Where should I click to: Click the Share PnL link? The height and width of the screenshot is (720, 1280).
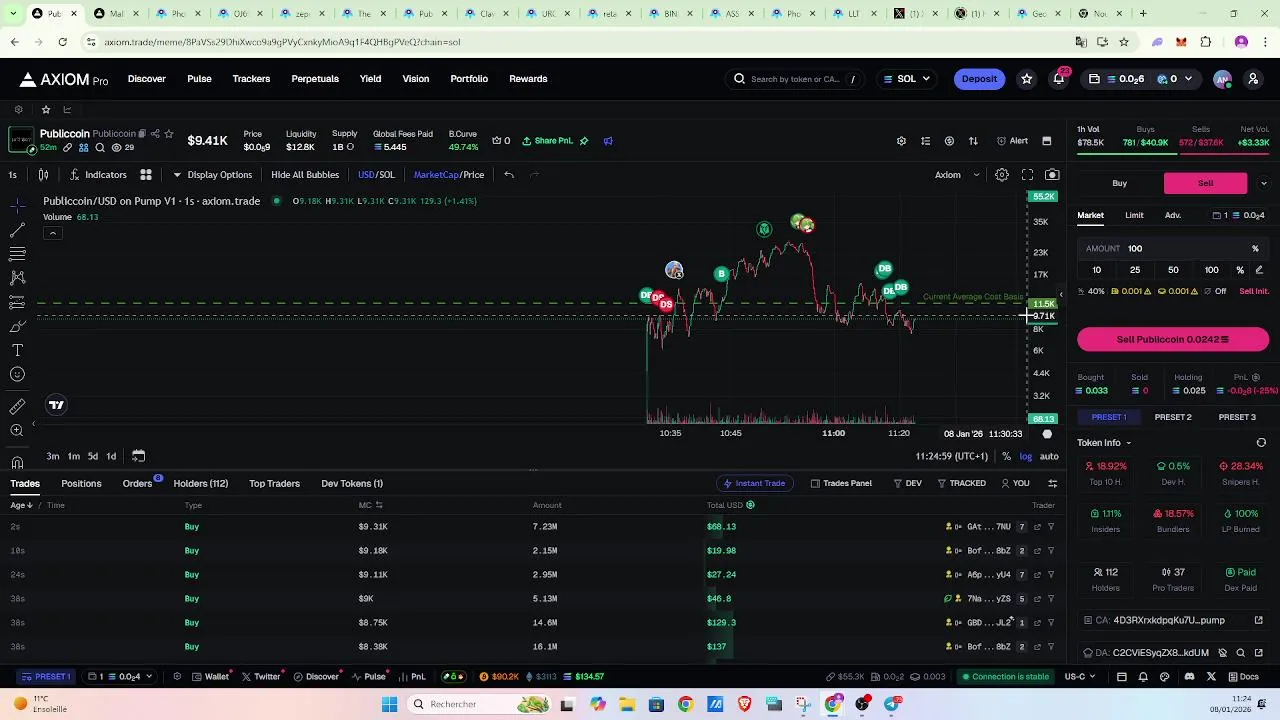(x=547, y=141)
